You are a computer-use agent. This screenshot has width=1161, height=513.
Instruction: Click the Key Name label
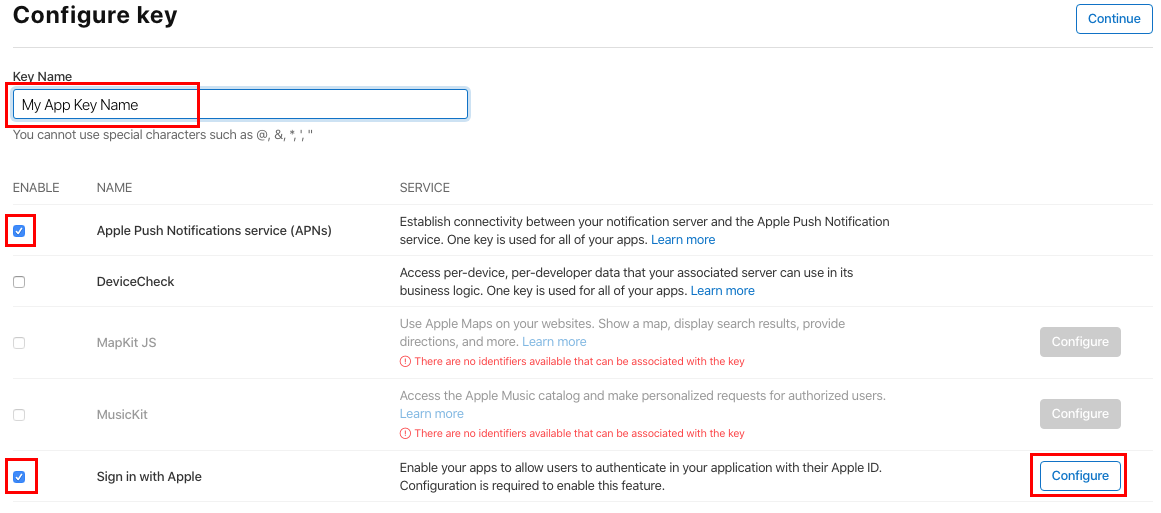pos(42,77)
